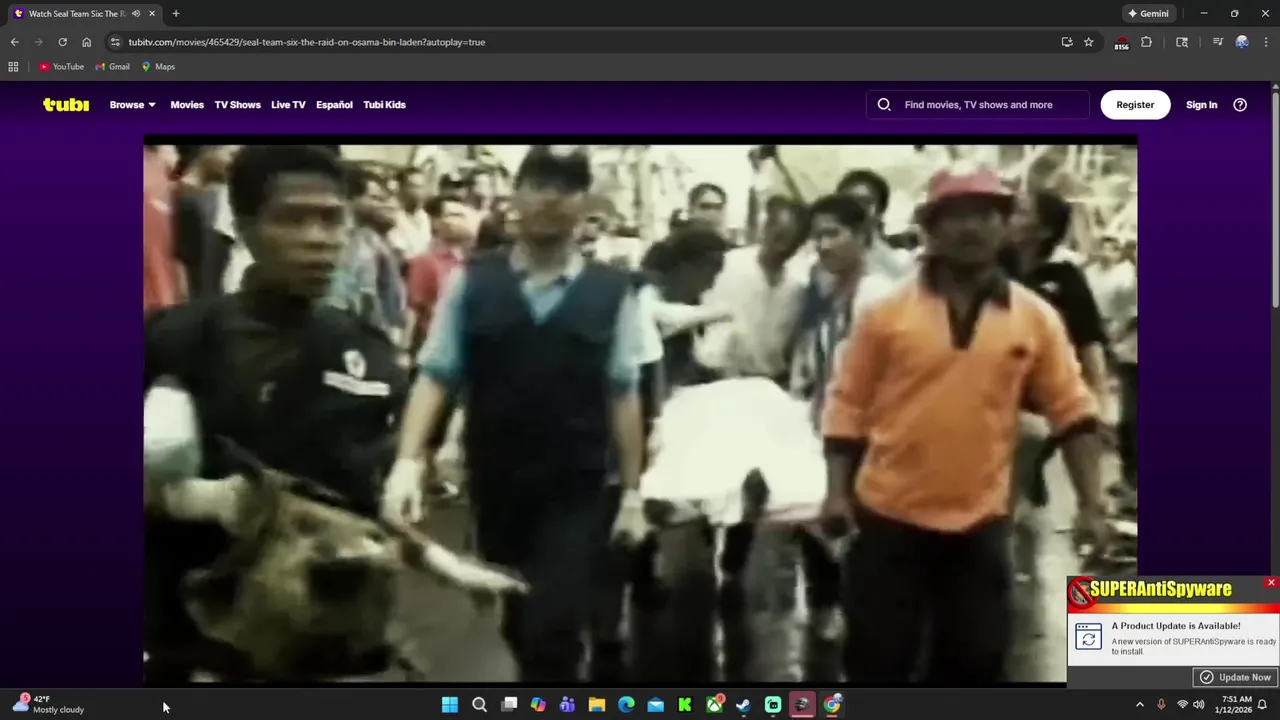Open the Chrome three-dot menu
Image resolution: width=1280 pixels, height=720 pixels.
coord(1266,42)
